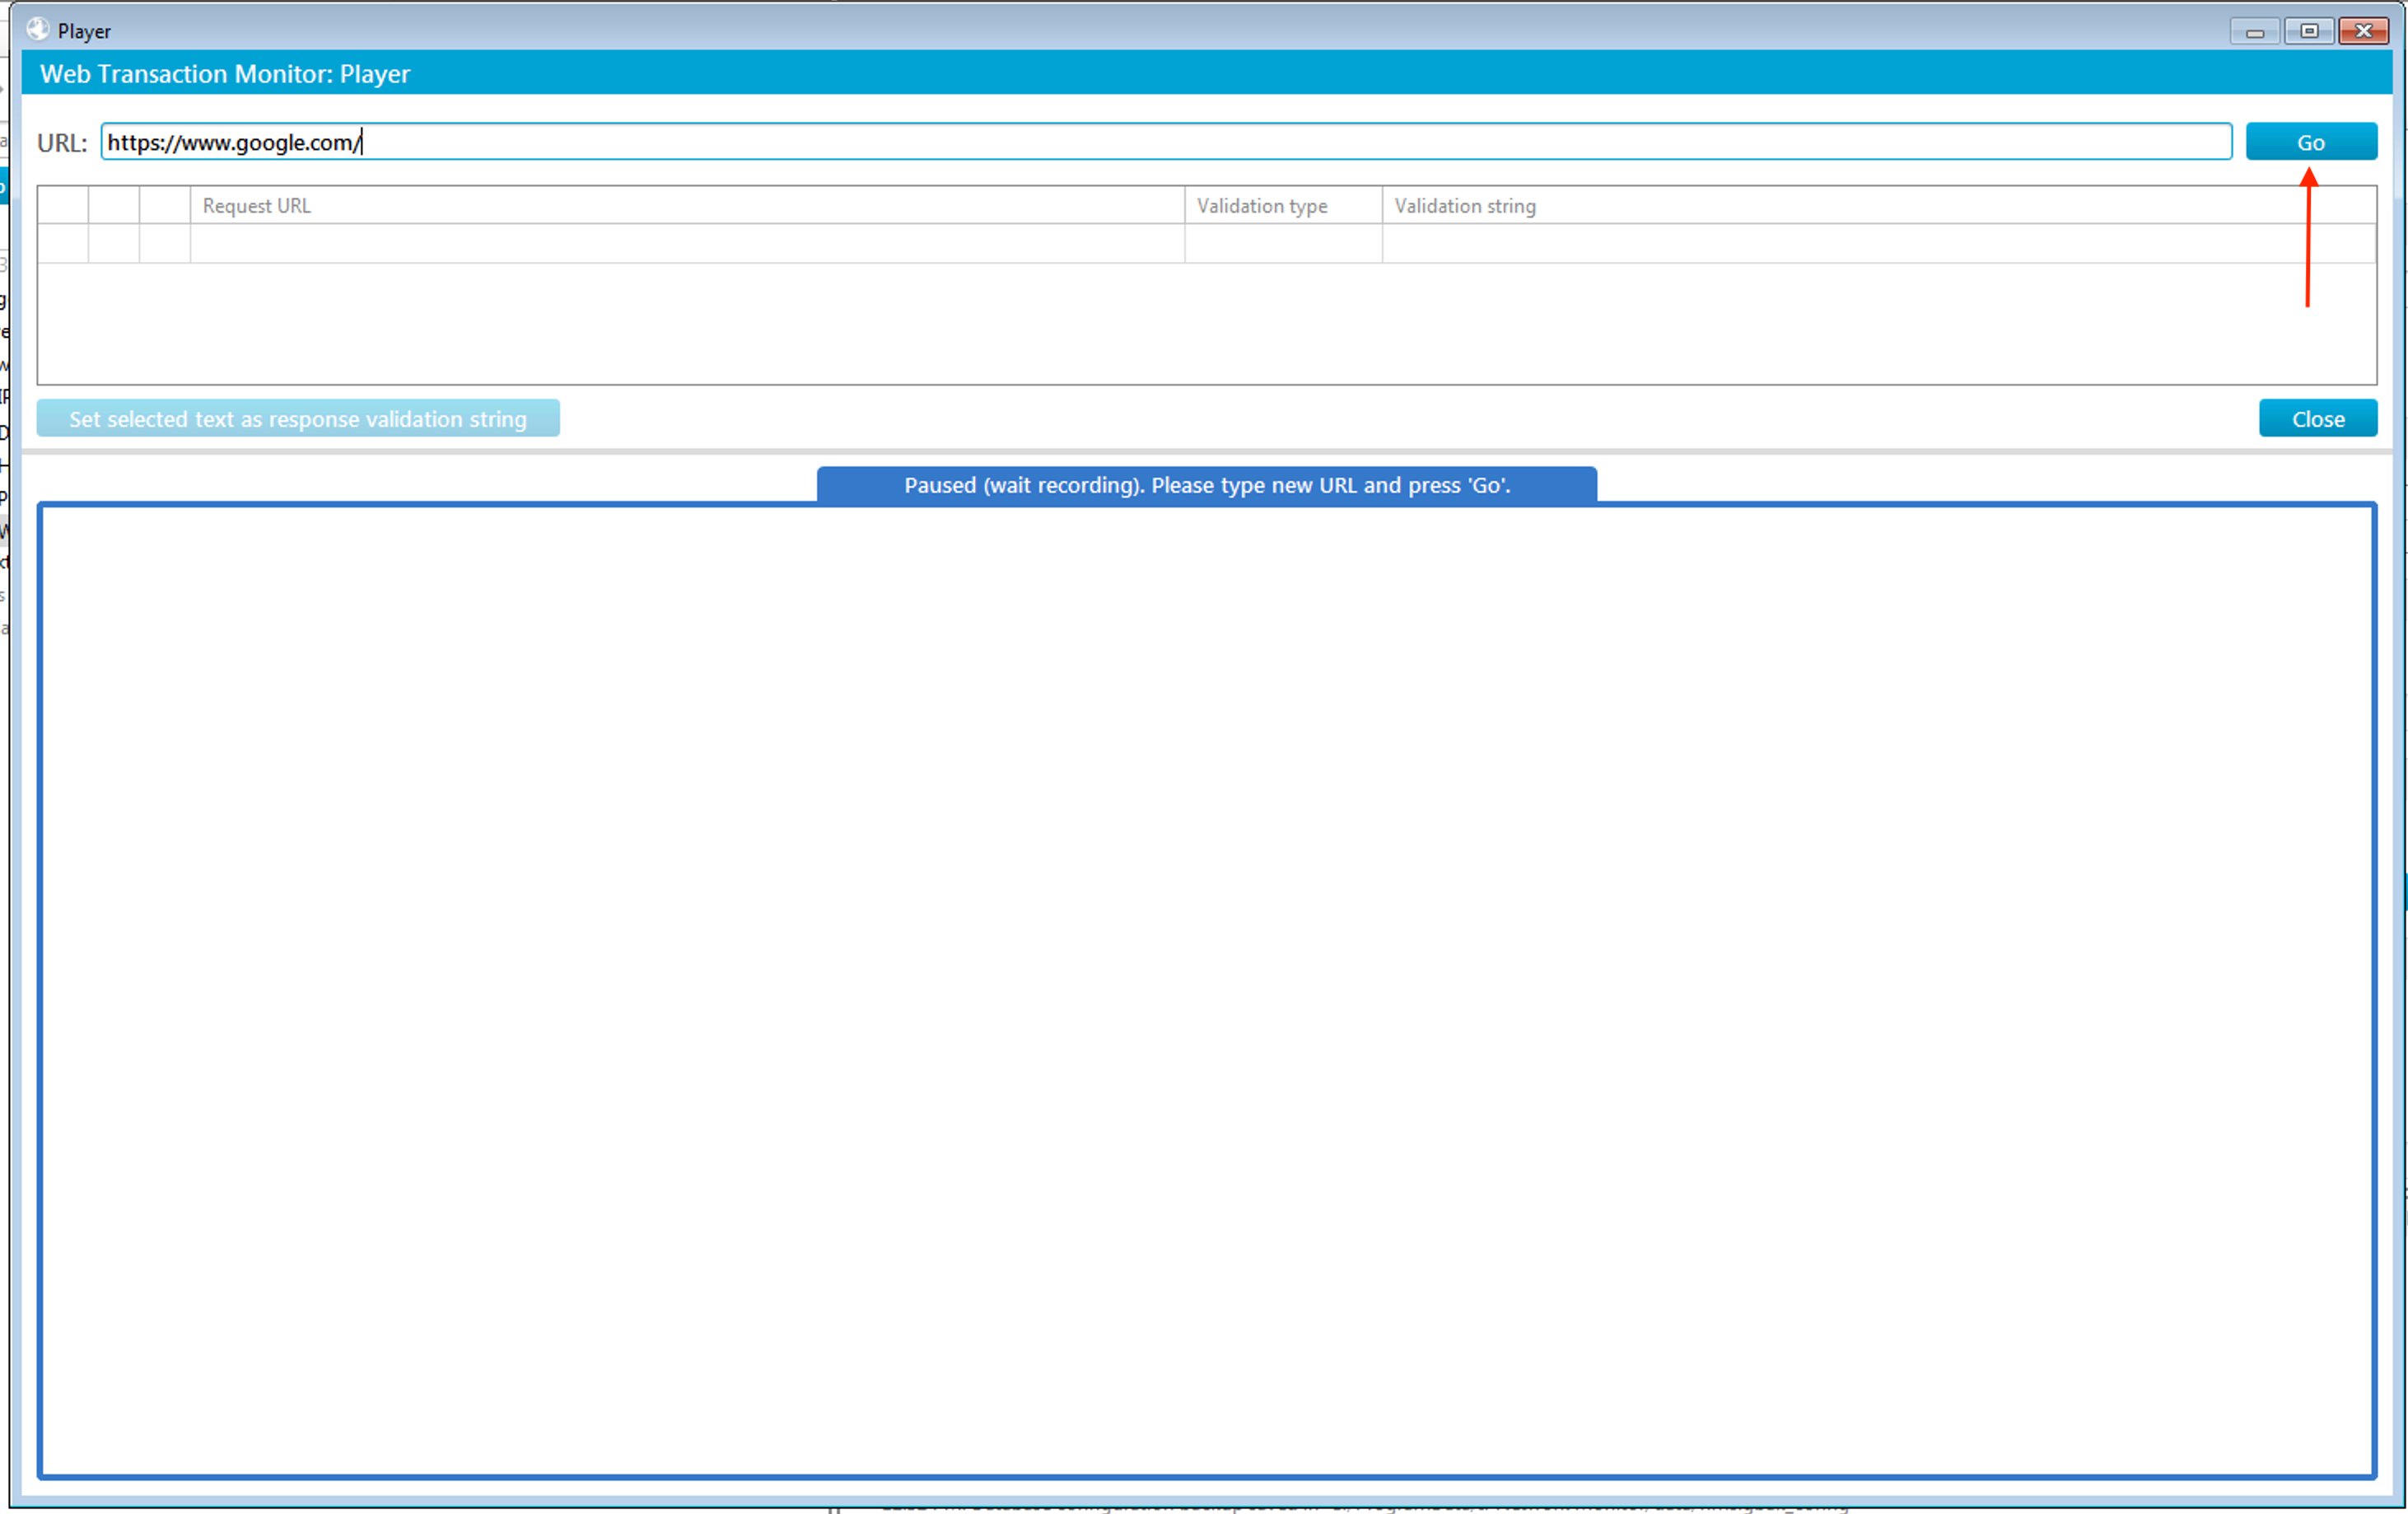Click the Request URL column header
Image resolution: width=2408 pixels, height=1514 pixels.
click(x=687, y=206)
